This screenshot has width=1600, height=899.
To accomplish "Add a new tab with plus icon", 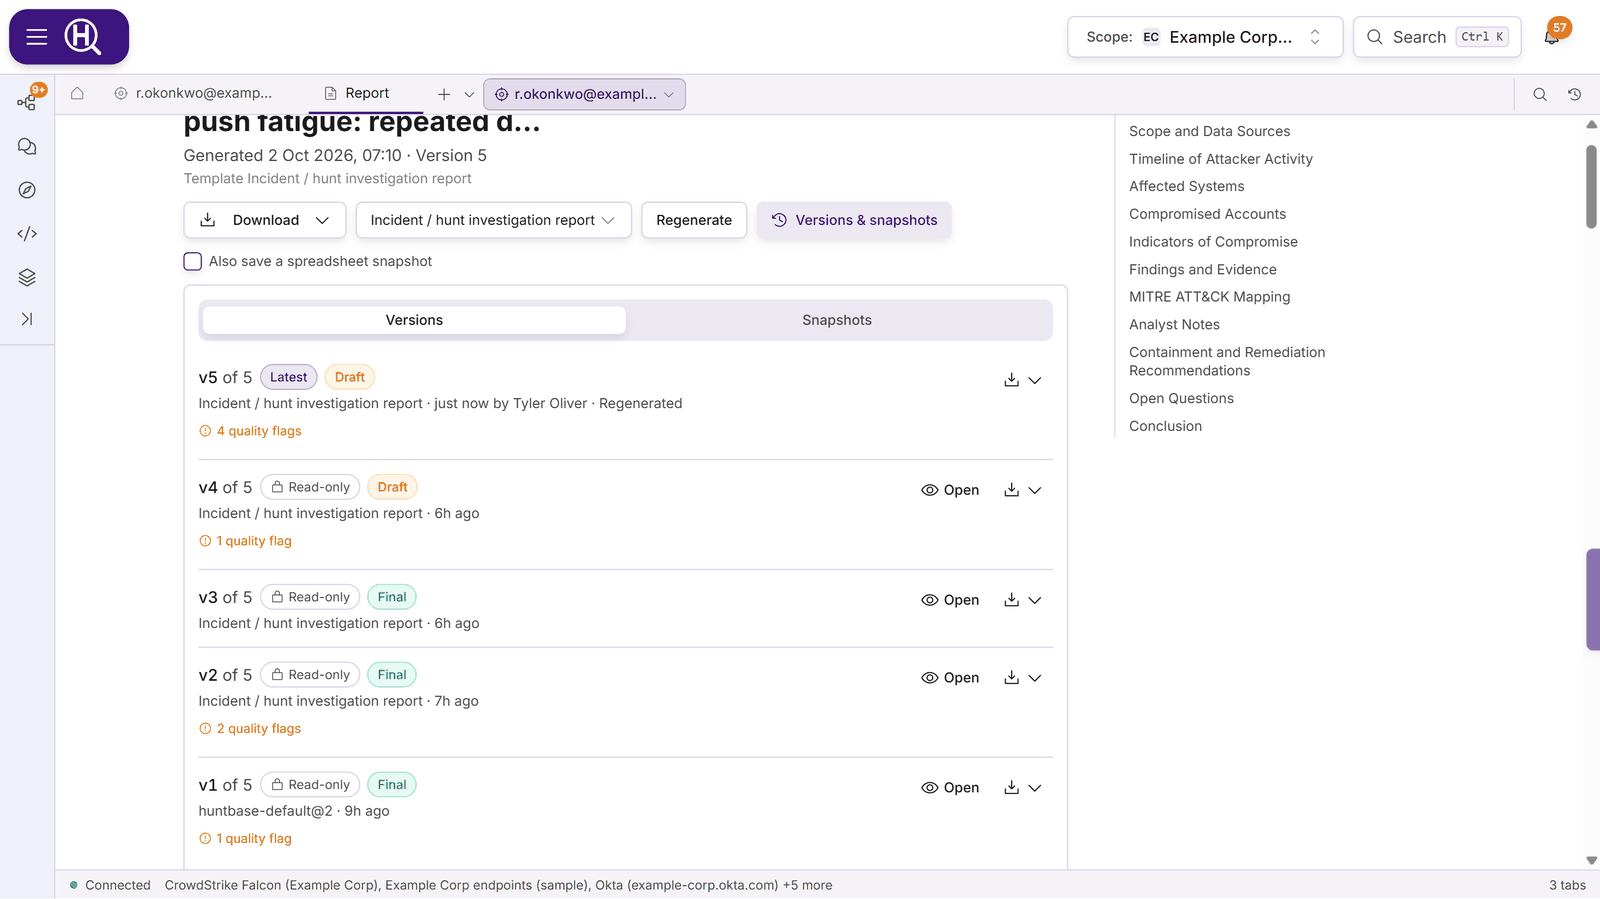I will point(444,94).
